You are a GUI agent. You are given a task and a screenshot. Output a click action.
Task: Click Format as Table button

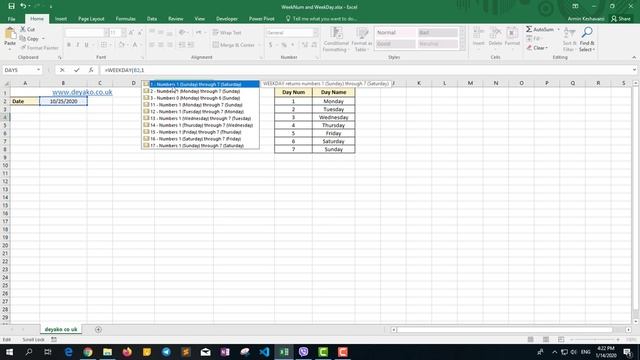pos(361,39)
